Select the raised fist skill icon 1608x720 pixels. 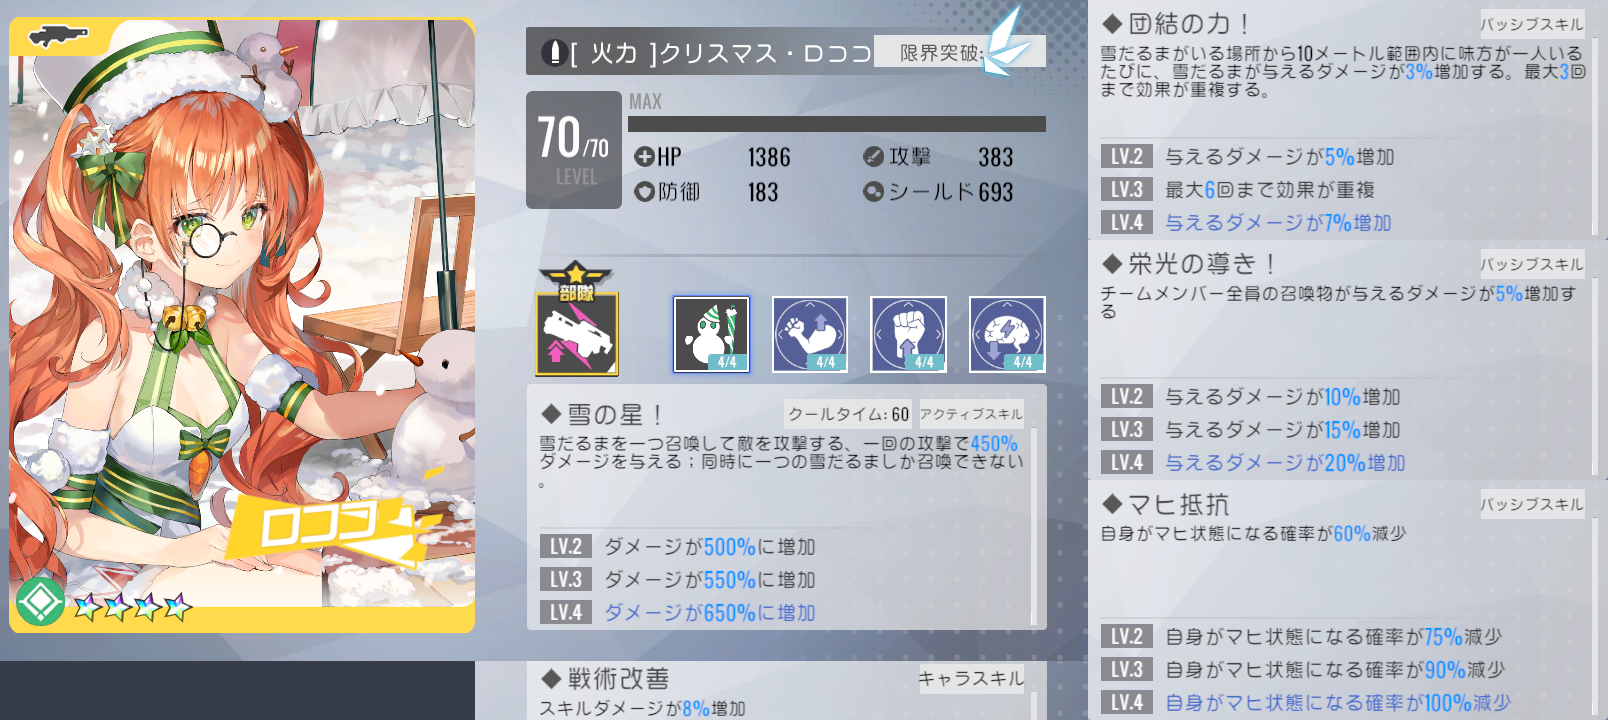(x=909, y=334)
